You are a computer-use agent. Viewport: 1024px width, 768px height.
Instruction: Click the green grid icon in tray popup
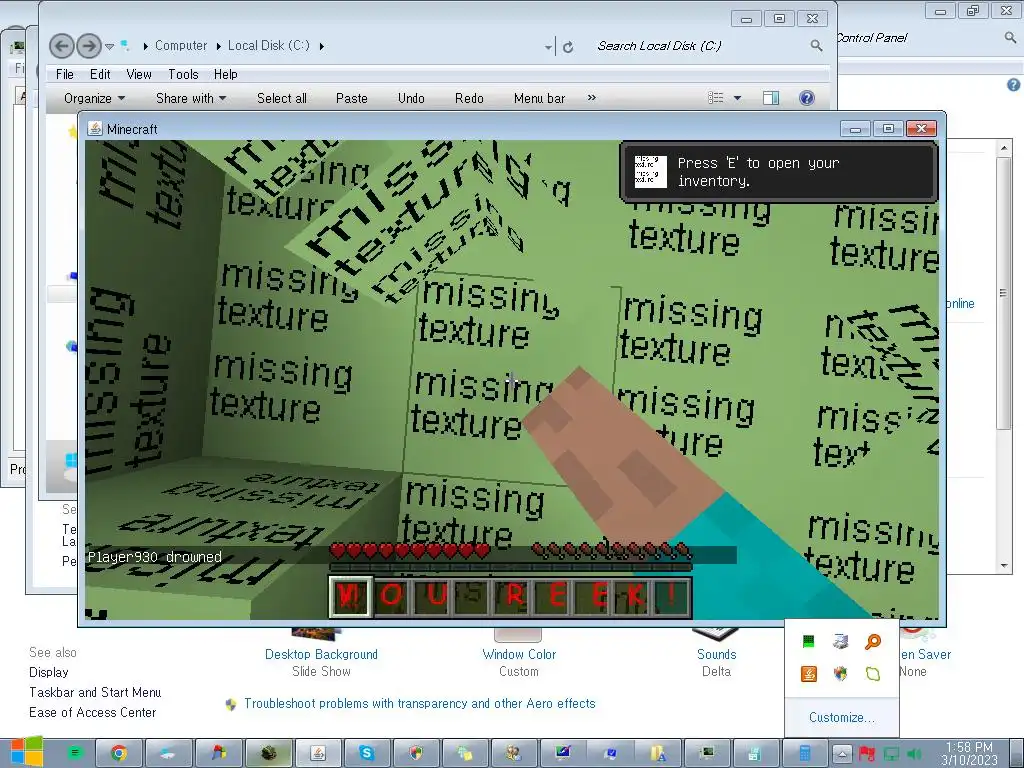808,642
